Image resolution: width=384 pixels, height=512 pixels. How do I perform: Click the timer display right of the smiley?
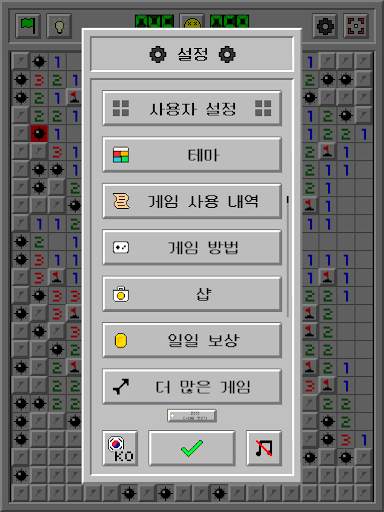click(230, 21)
